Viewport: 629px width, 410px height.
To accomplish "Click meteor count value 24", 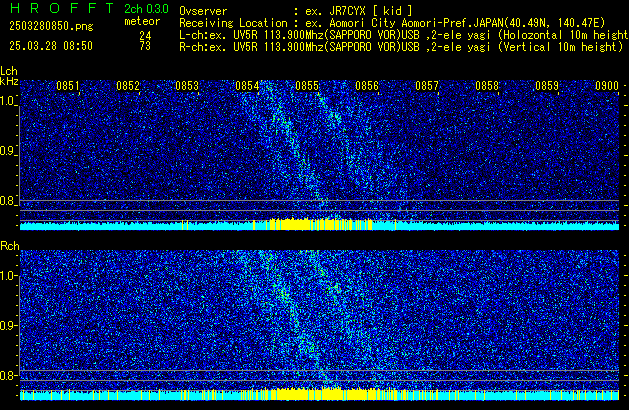I will click(x=145, y=36).
